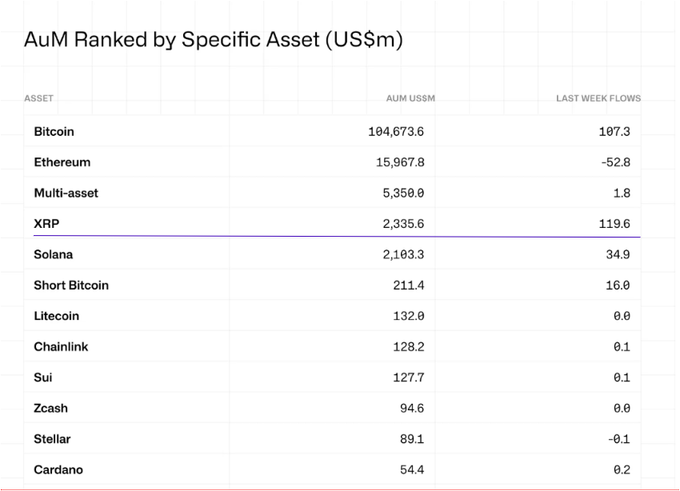Click Bitcoin AuM value 104,673.6

pos(396,131)
